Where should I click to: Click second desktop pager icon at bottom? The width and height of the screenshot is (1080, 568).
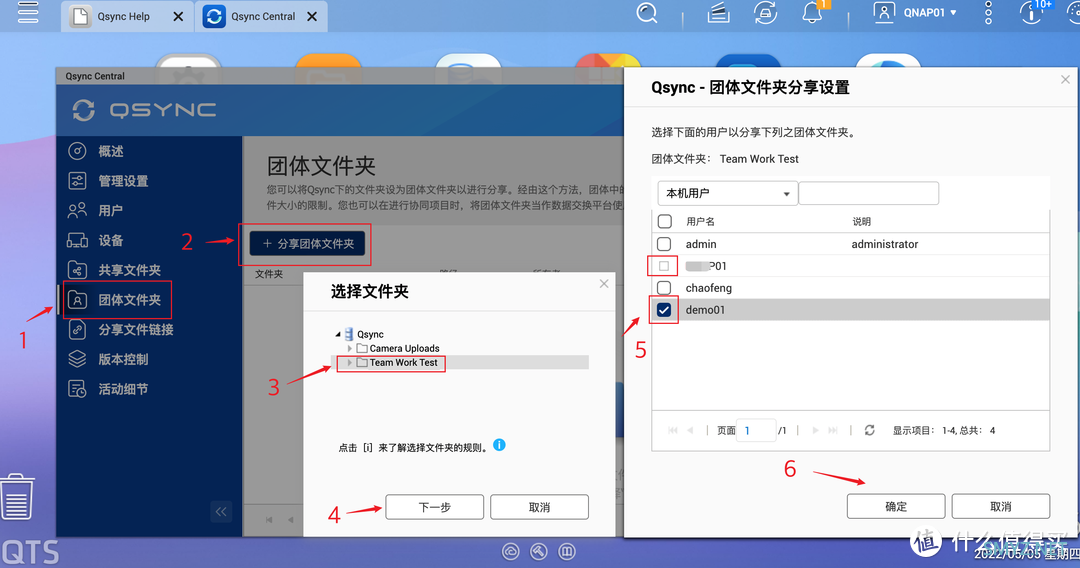(x=539, y=551)
